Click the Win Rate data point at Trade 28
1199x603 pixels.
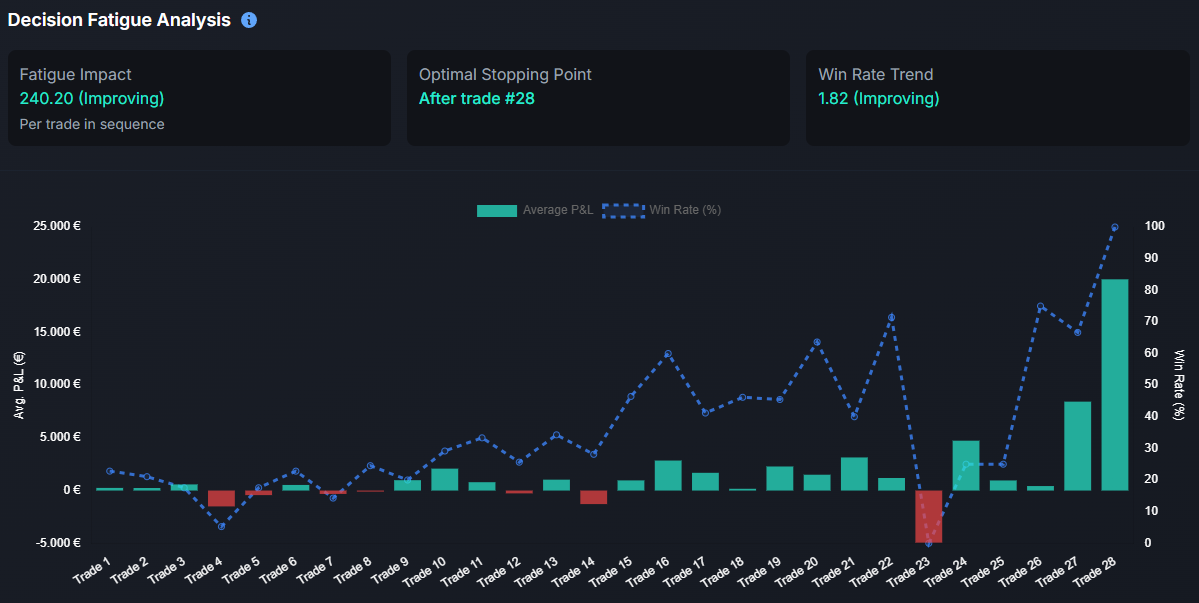pos(1116,226)
